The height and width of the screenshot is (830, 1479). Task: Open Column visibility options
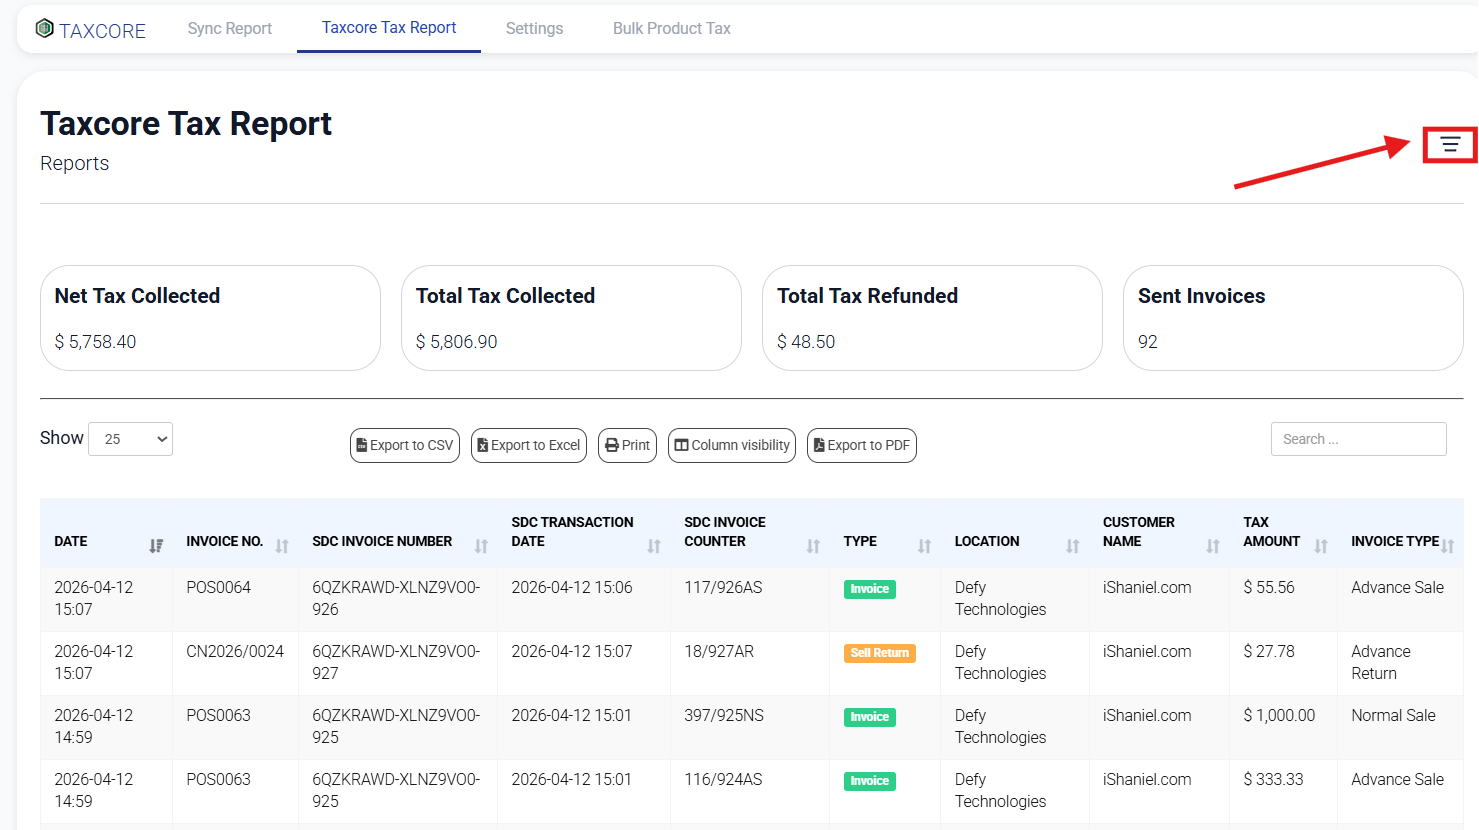732,445
